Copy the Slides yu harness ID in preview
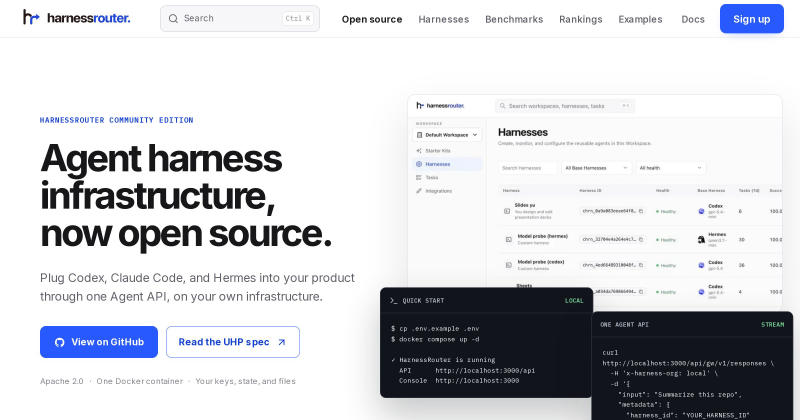 pyautogui.click(x=641, y=211)
